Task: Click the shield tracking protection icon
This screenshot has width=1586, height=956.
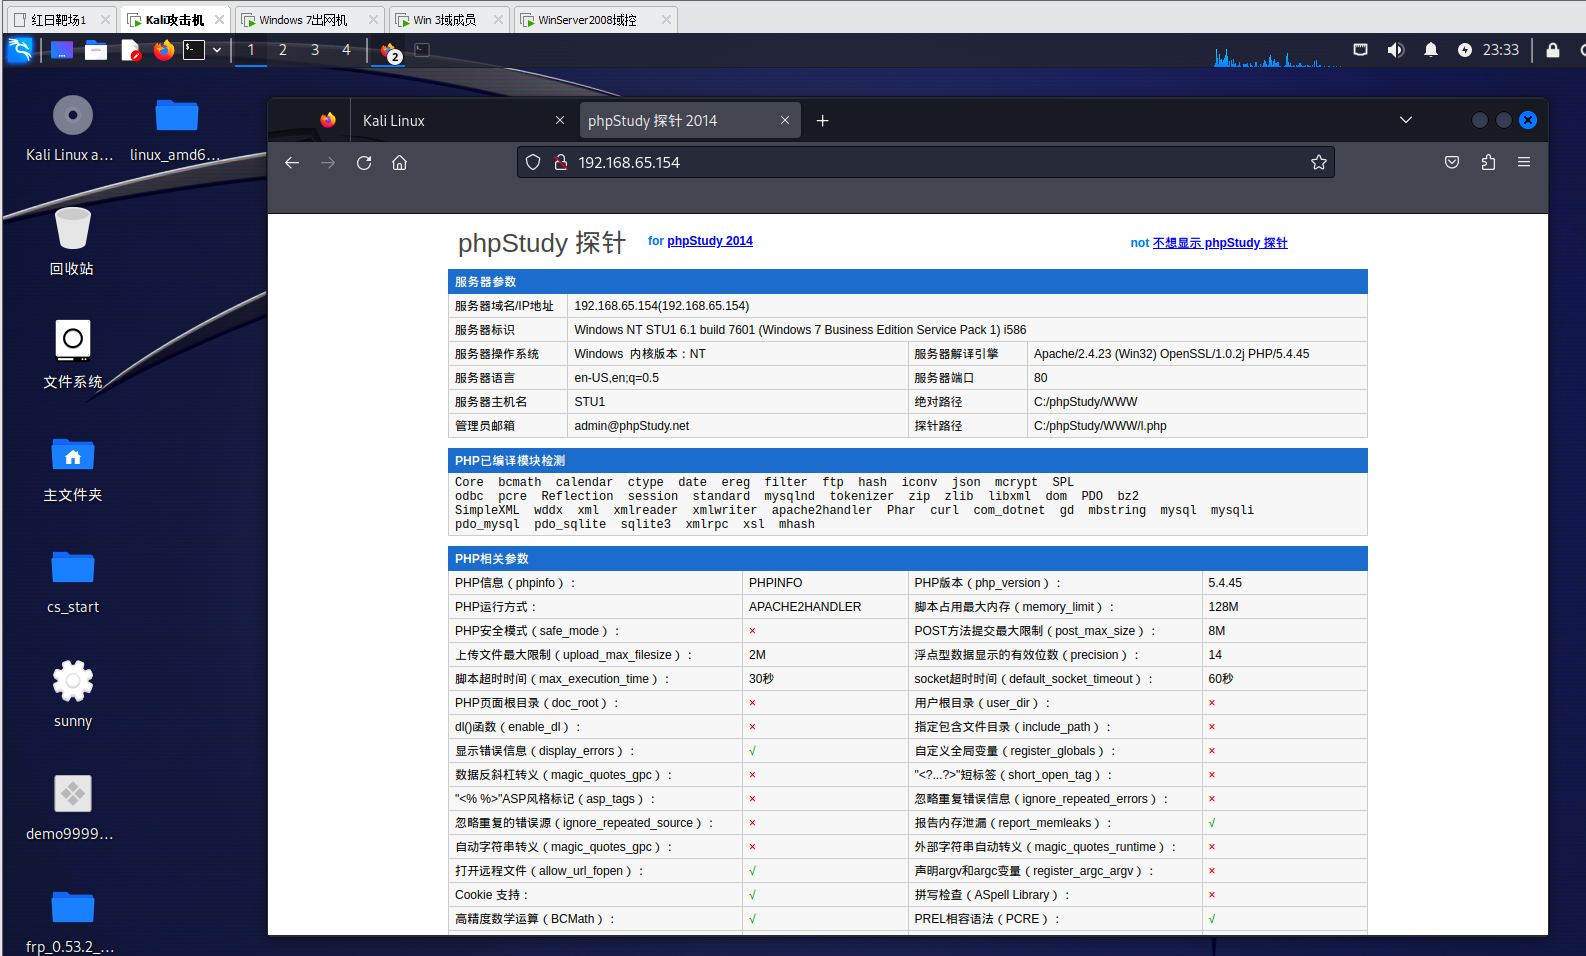Action: pyautogui.click(x=533, y=163)
